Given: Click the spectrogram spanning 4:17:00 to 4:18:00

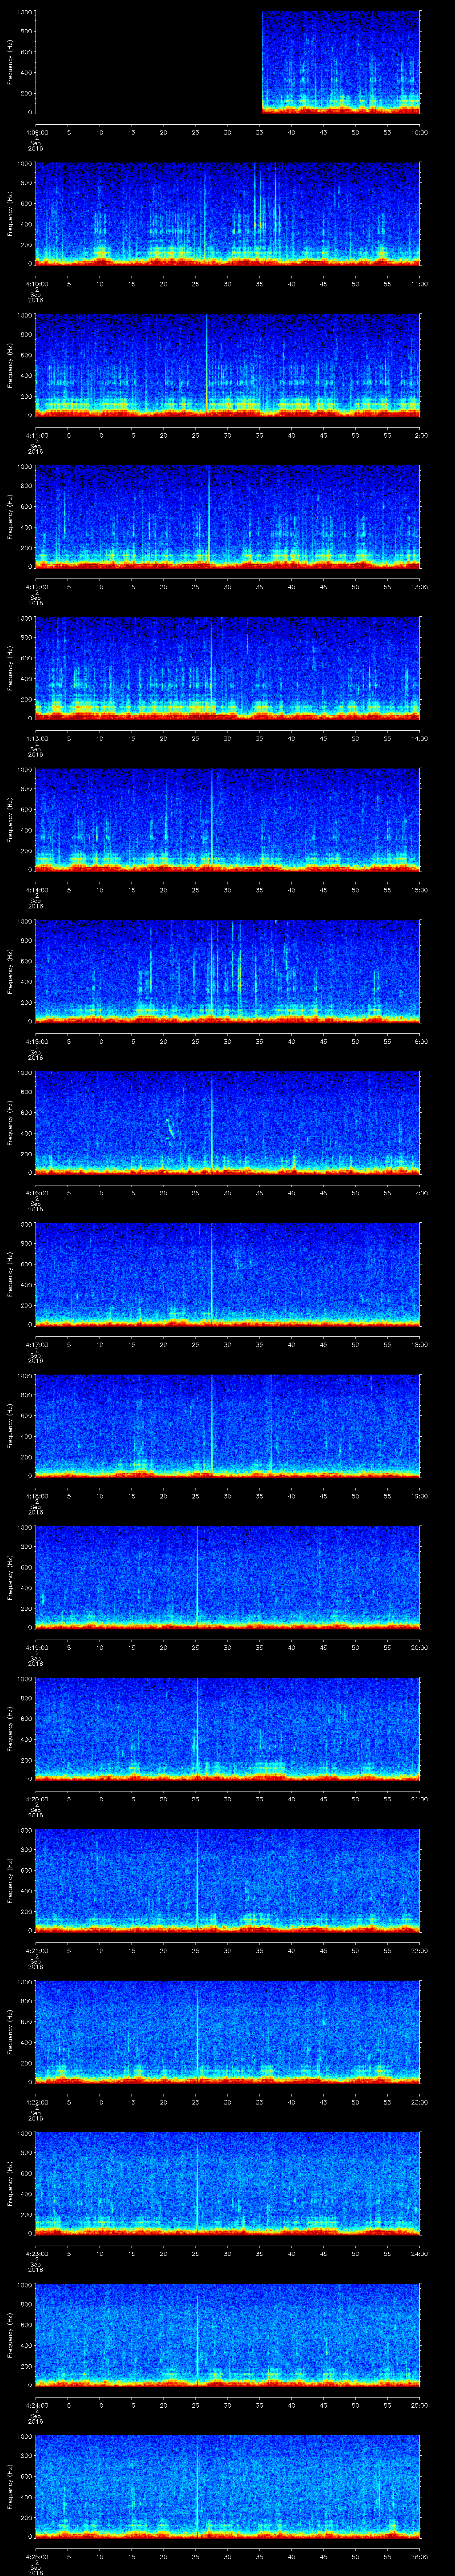Looking at the screenshot, I should [228, 1274].
